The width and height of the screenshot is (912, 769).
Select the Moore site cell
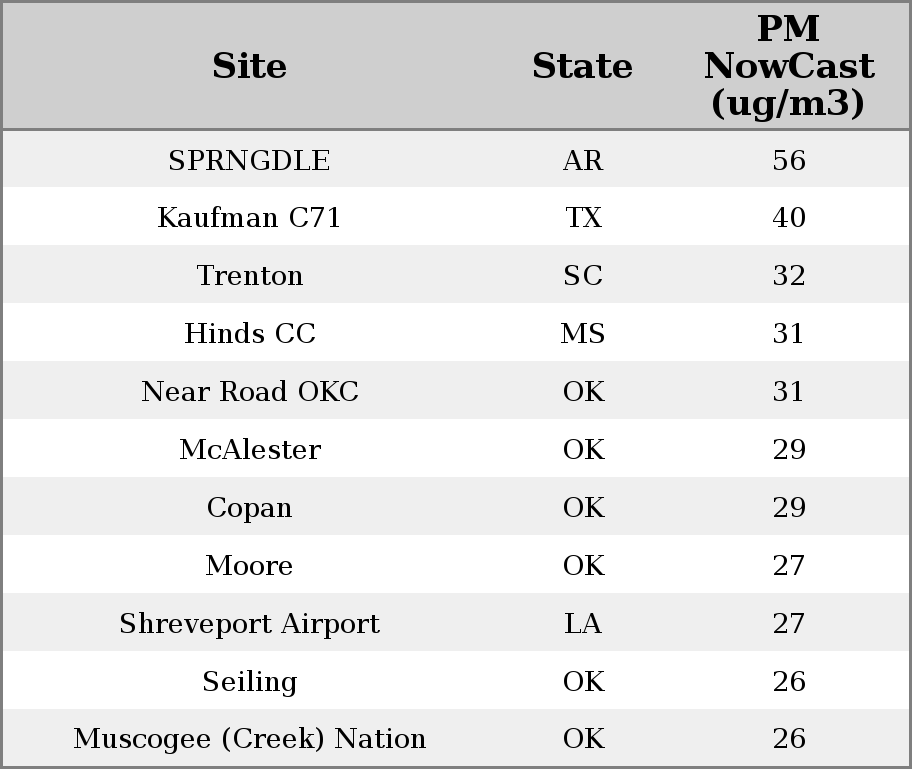(249, 566)
